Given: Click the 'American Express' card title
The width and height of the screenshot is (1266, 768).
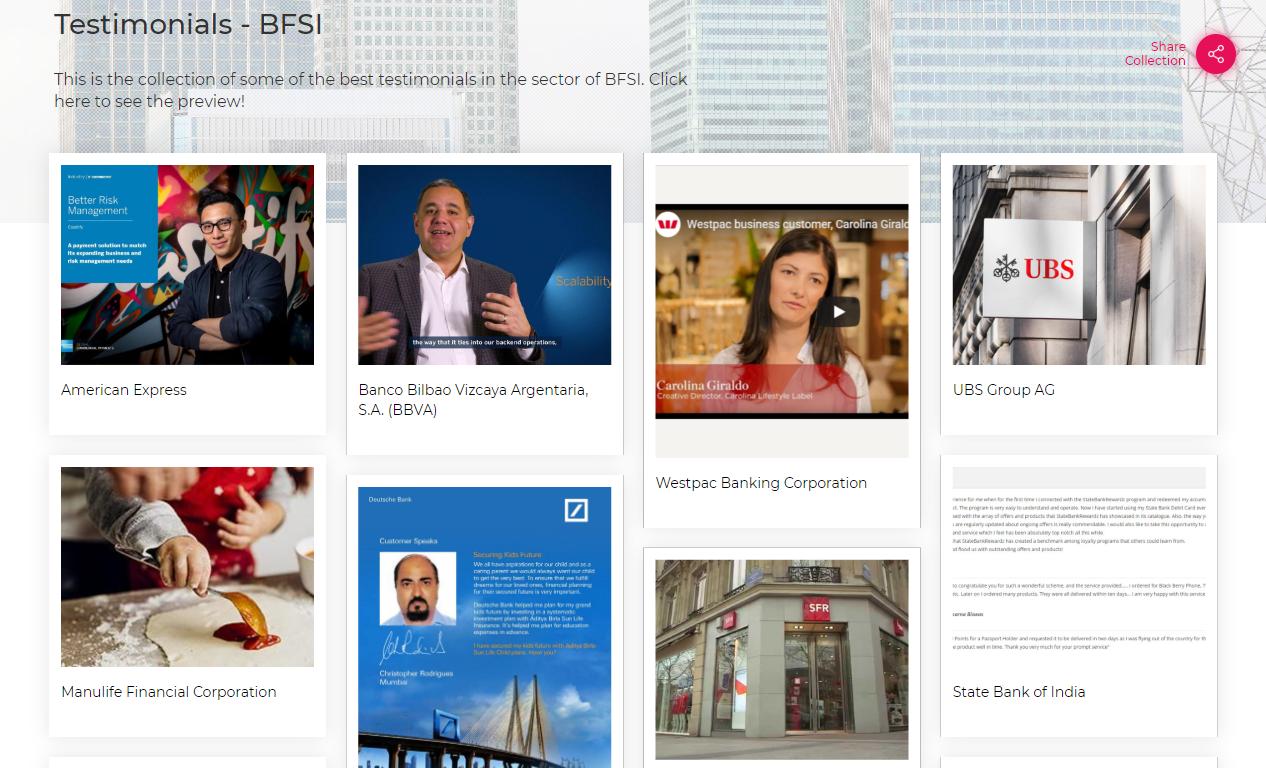Looking at the screenshot, I should (124, 390).
